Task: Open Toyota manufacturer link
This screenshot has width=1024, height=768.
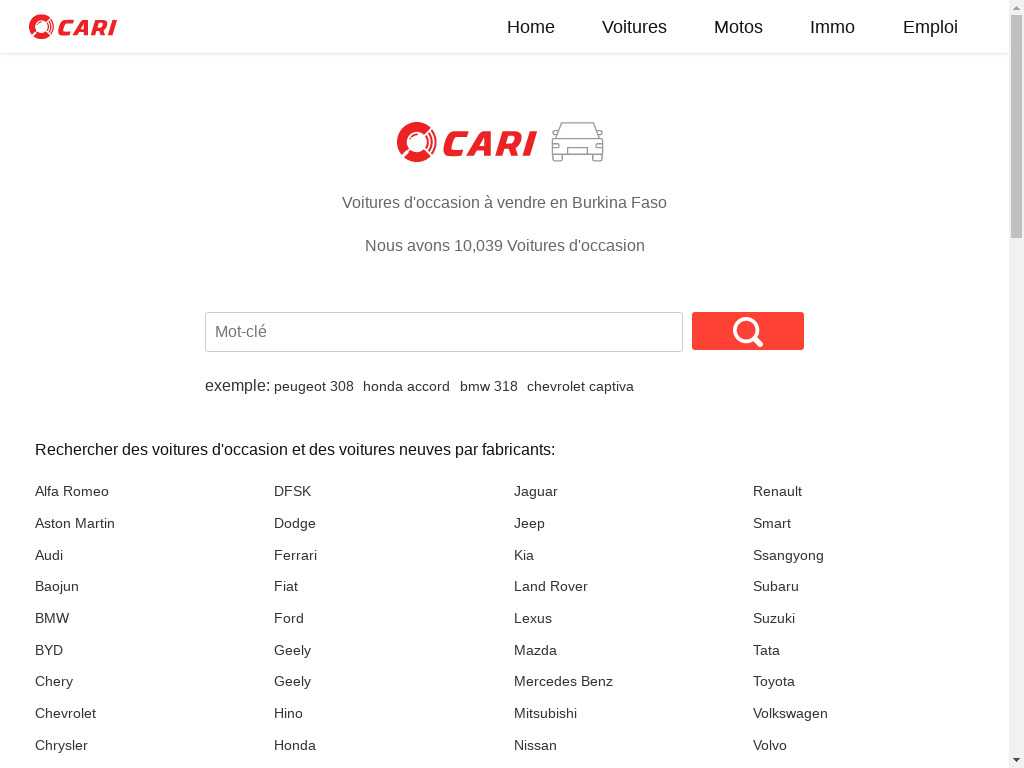Action: pos(774,681)
